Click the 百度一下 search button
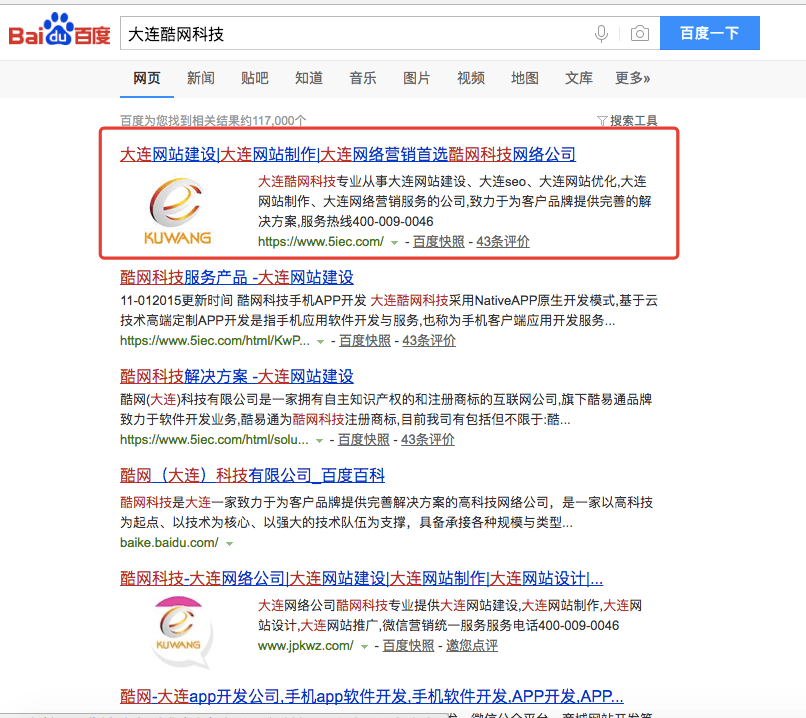This screenshot has width=806, height=718. tap(709, 33)
